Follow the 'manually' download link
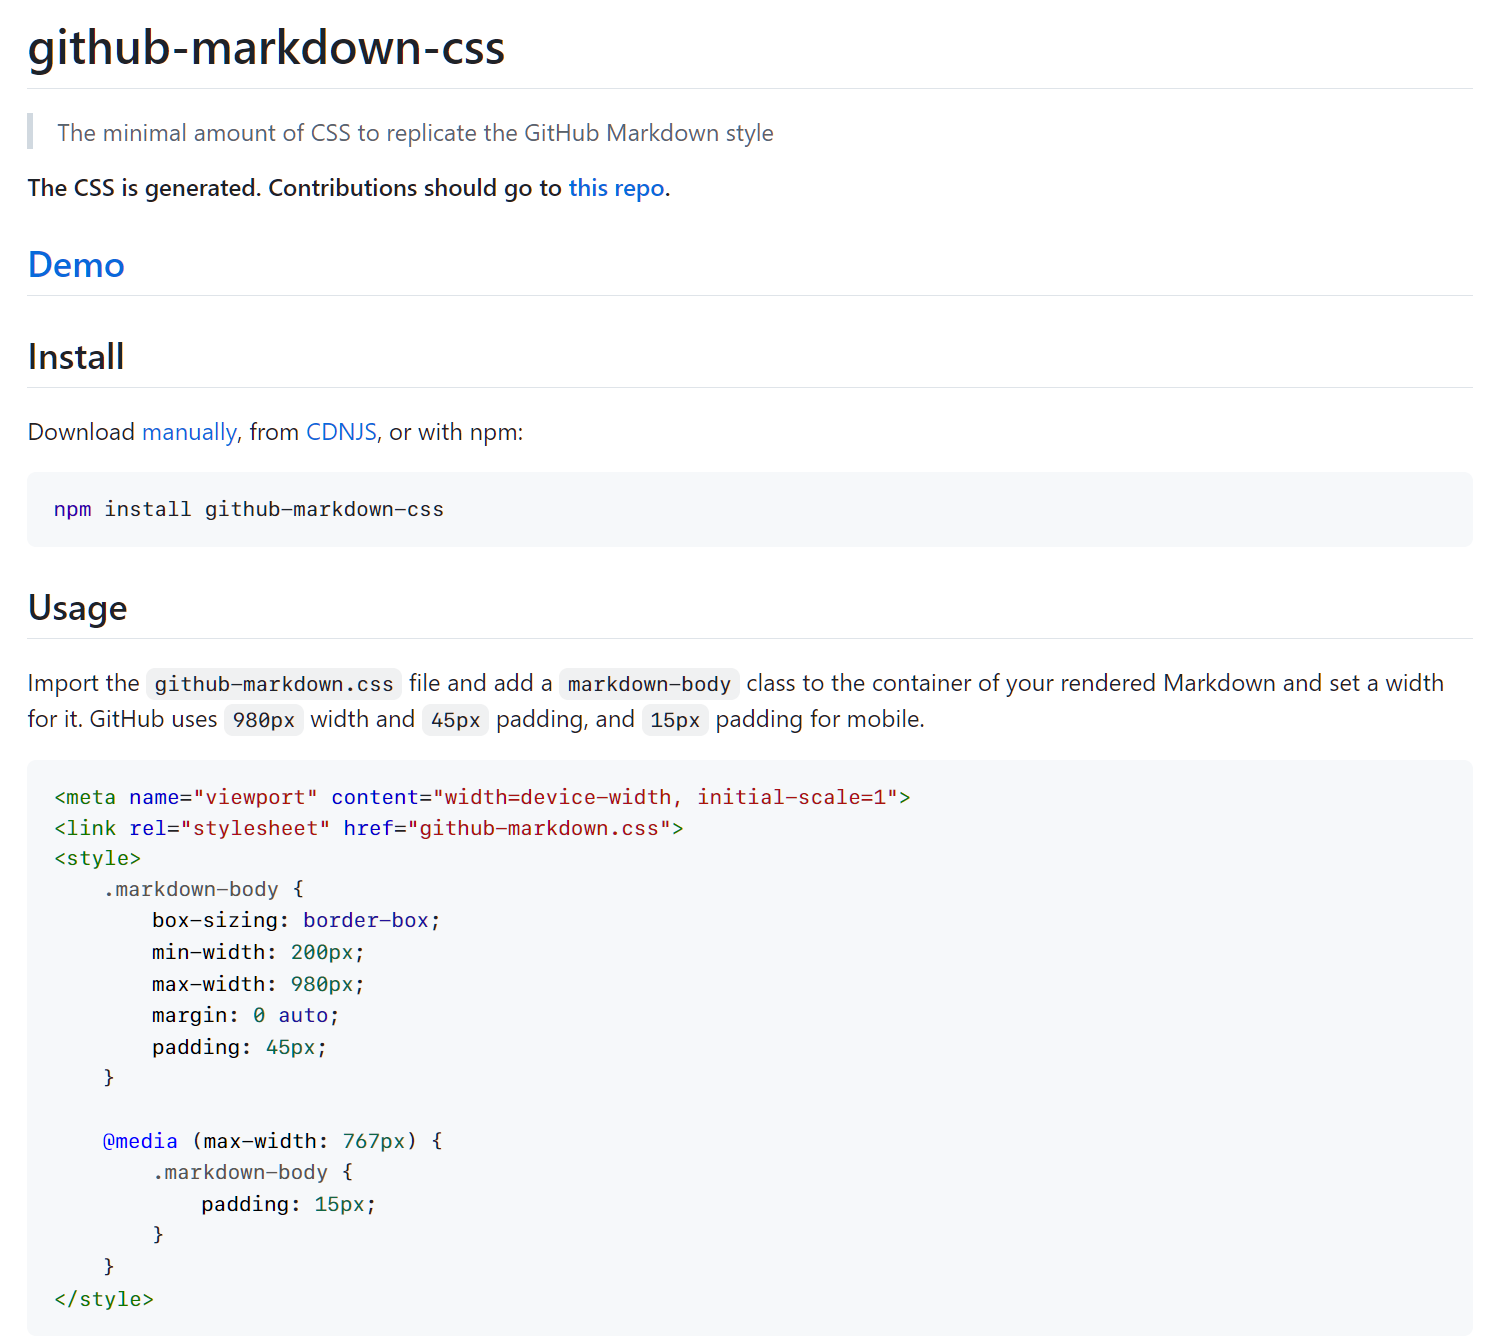This screenshot has width=1502, height=1344. click(189, 432)
